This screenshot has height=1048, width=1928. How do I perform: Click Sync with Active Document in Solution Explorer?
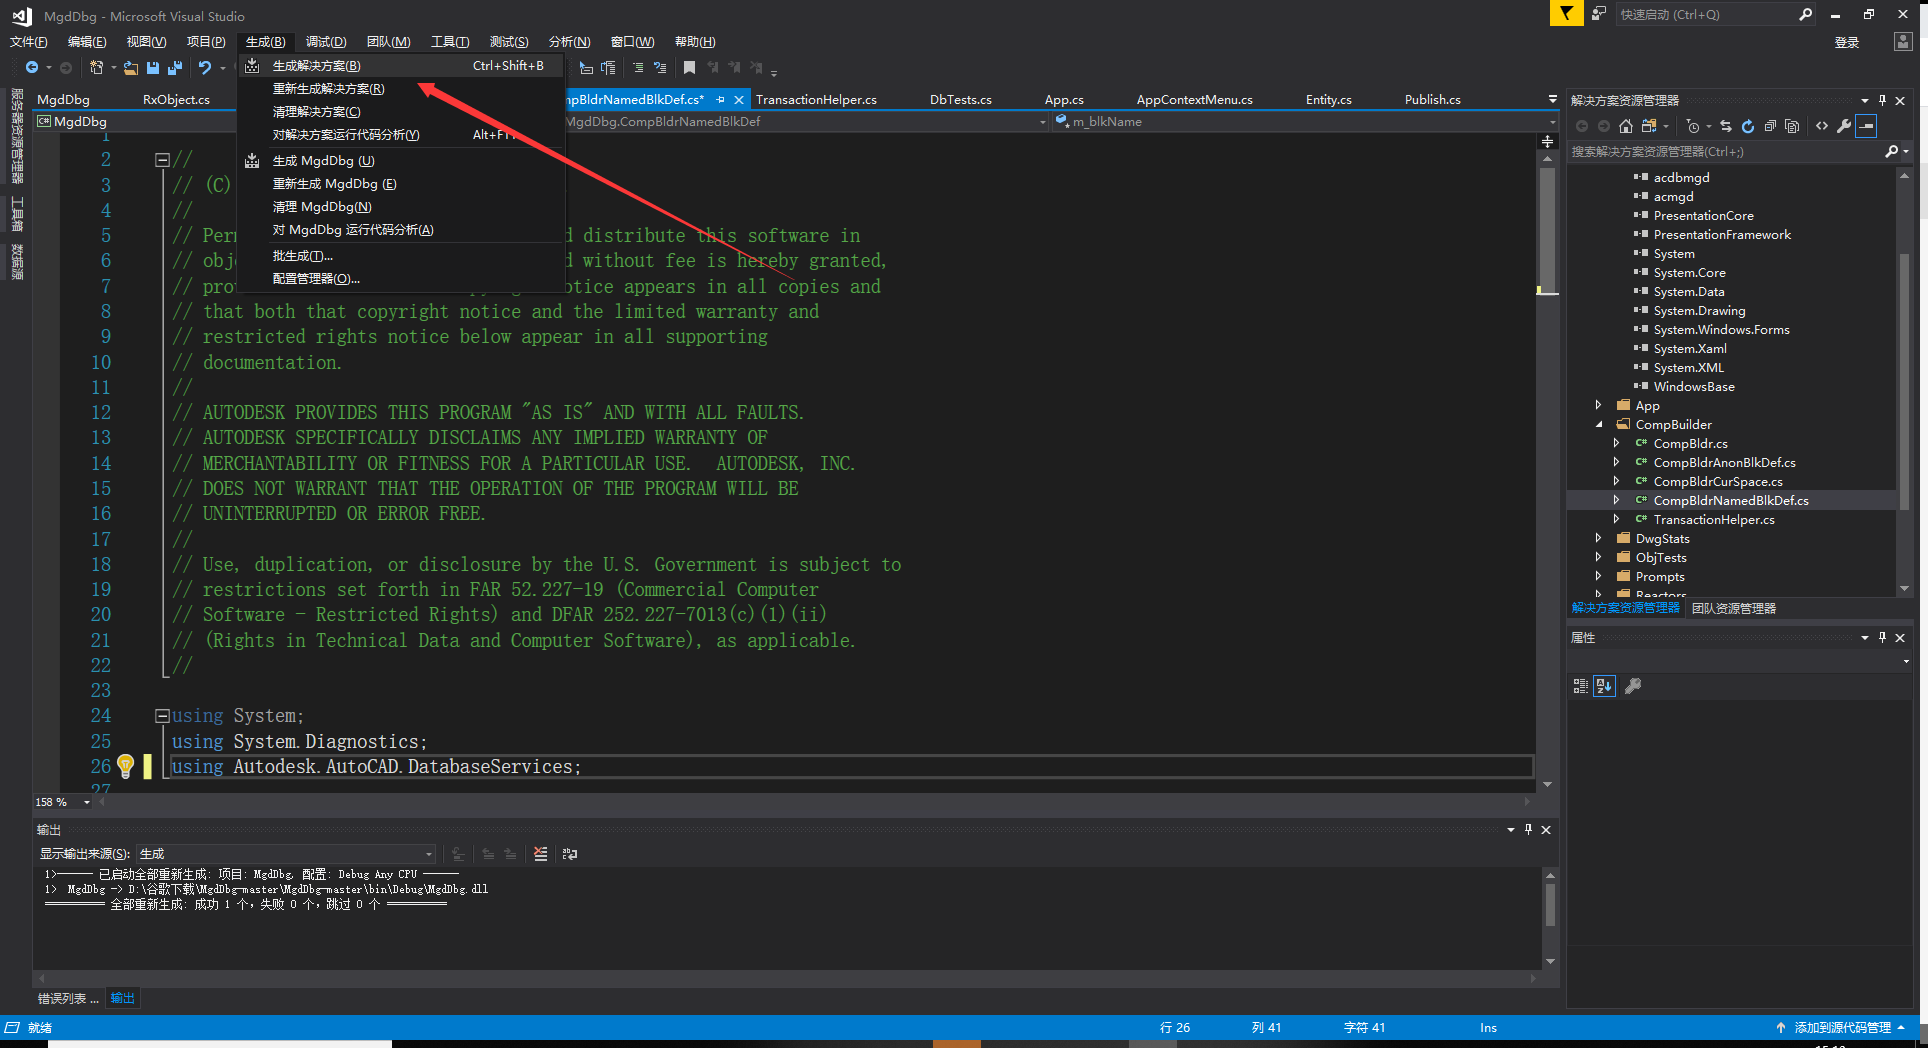[1726, 126]
